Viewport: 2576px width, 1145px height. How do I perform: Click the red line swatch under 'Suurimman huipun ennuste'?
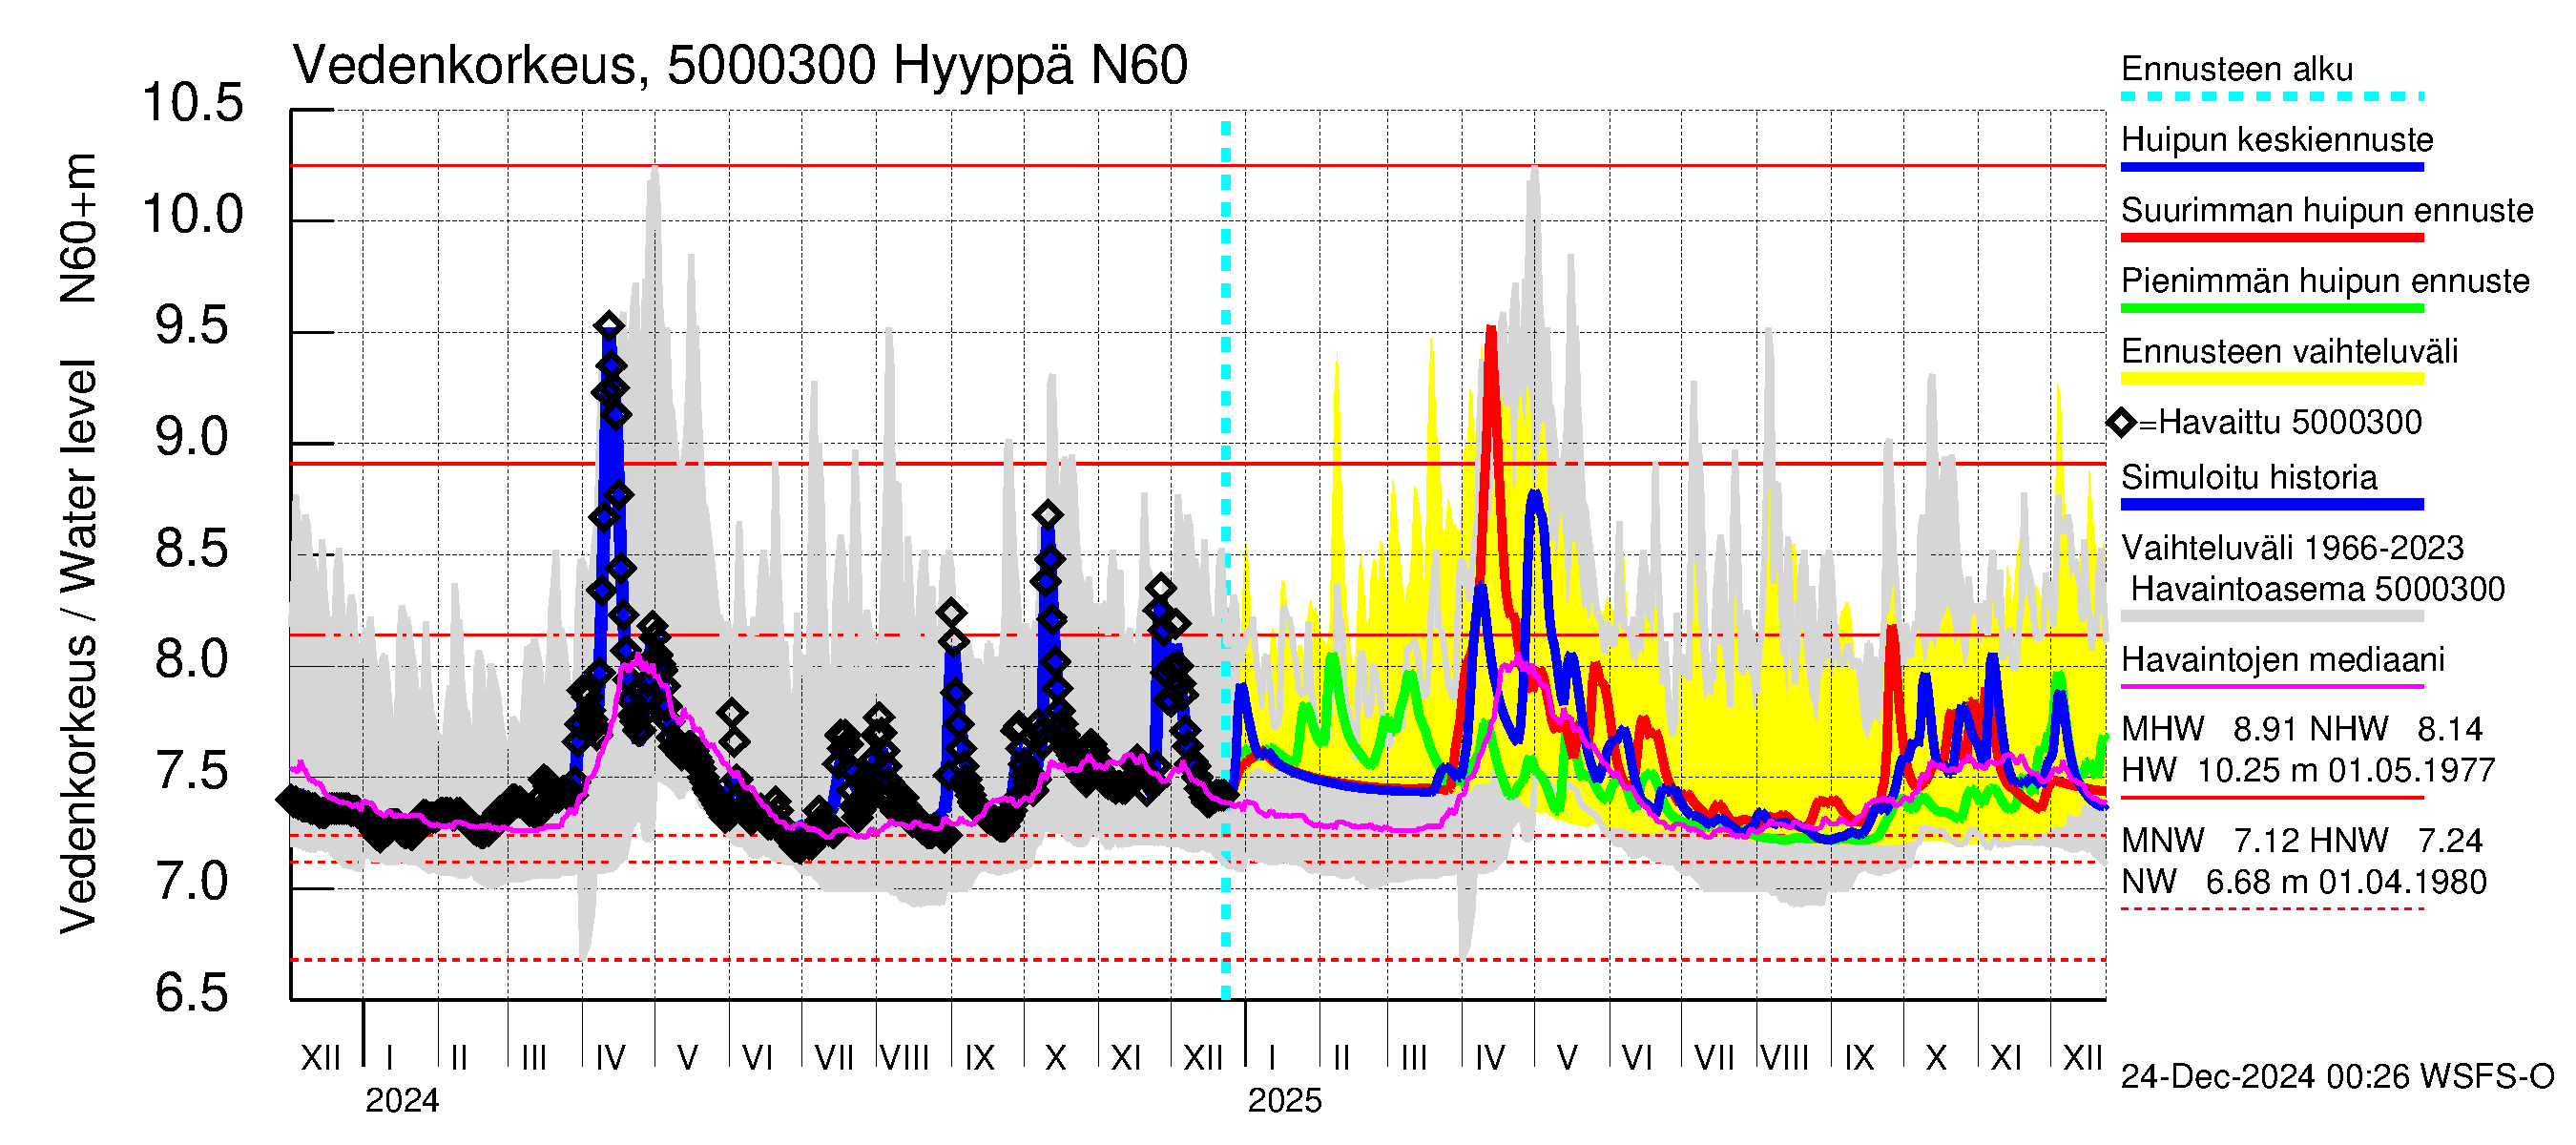click(x=2272, y=238)
